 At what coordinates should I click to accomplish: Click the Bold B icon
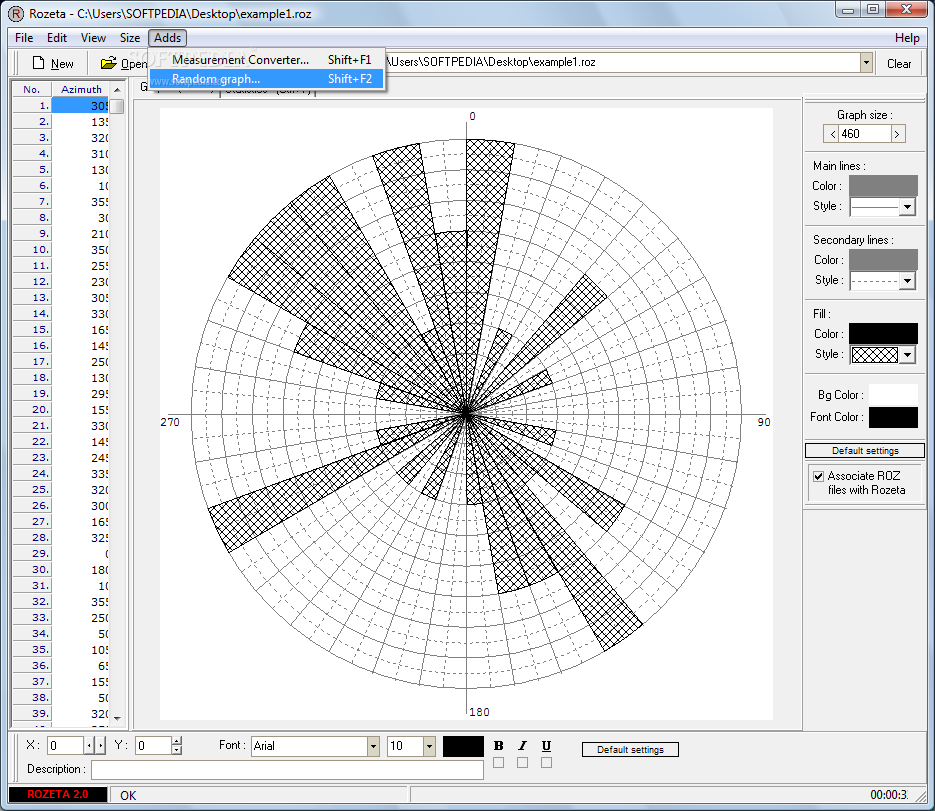tap(499, 745)
